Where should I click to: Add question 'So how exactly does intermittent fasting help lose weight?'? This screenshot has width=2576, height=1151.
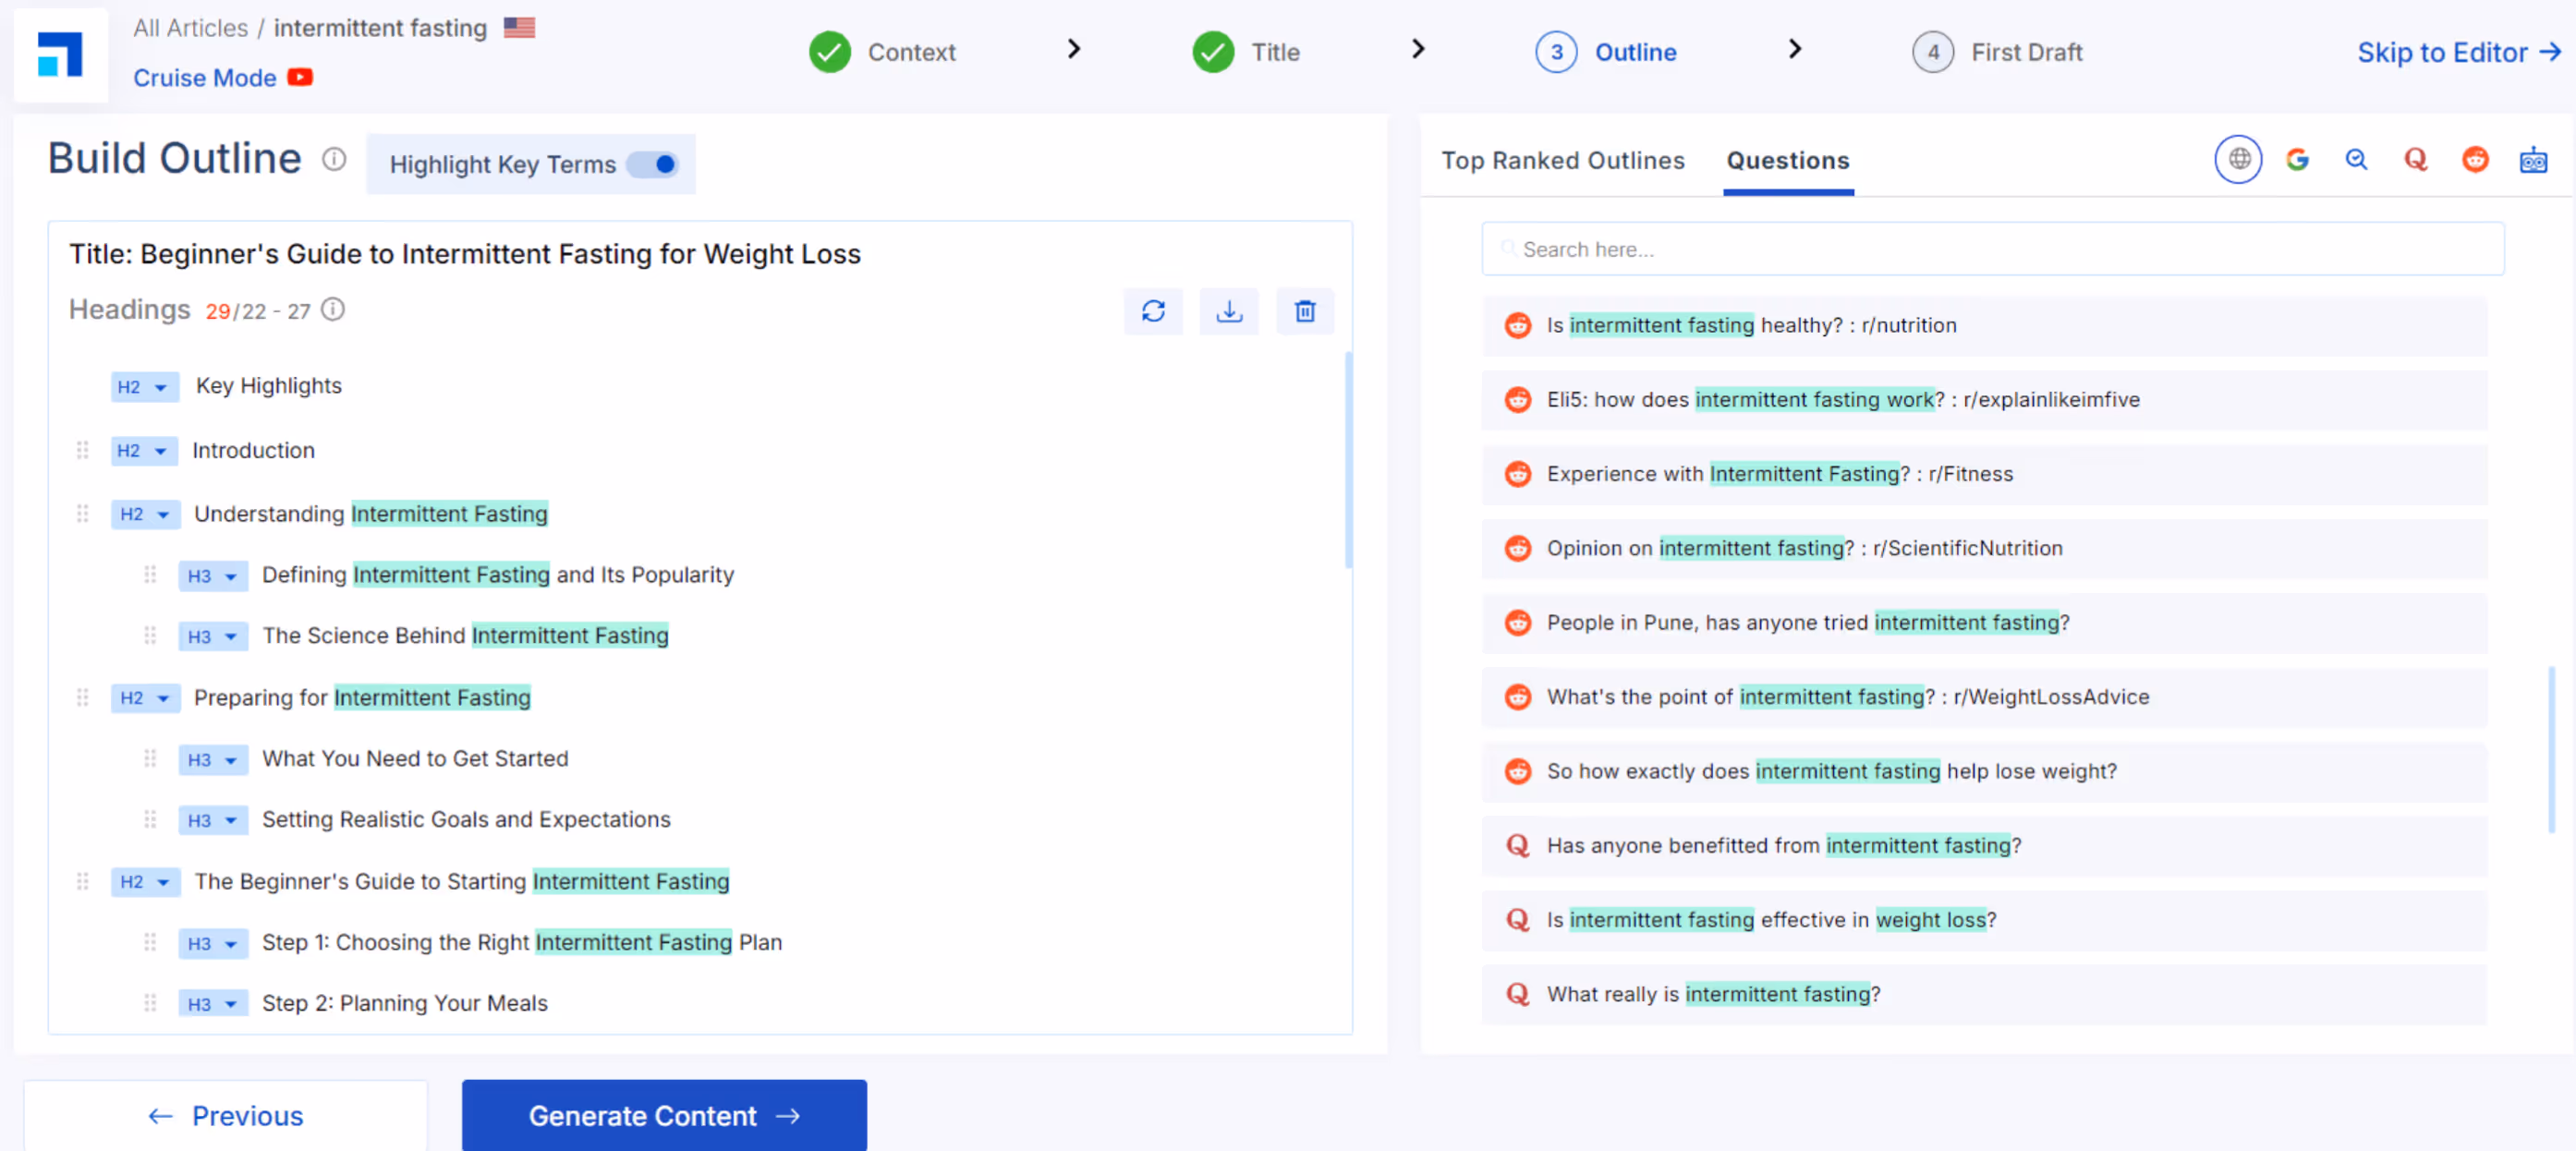1984,772
